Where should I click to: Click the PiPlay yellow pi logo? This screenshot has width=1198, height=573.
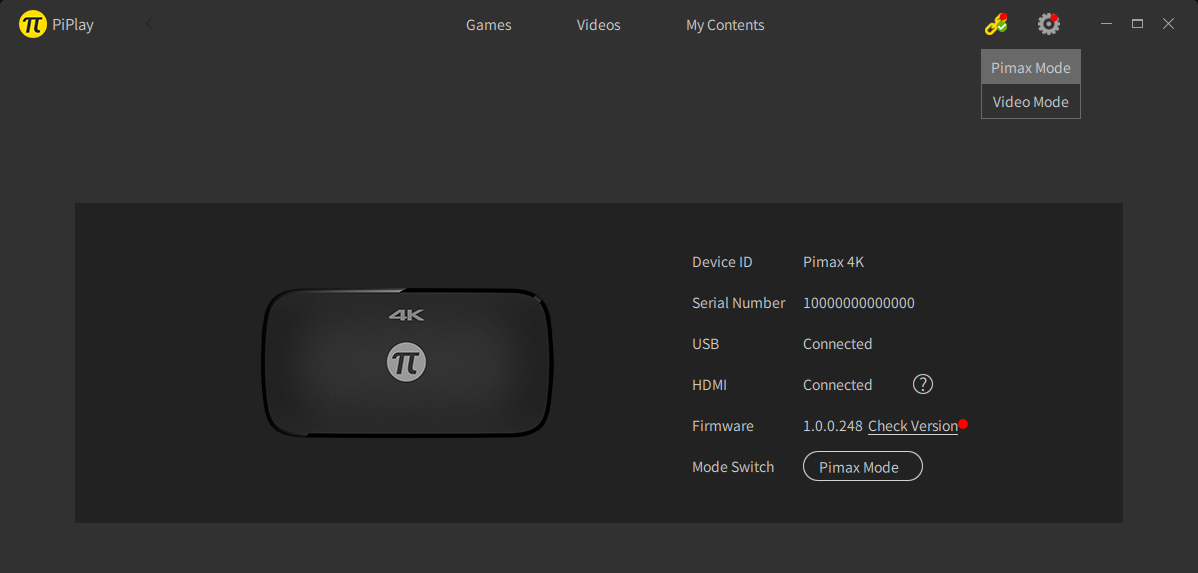click(33, 24)
